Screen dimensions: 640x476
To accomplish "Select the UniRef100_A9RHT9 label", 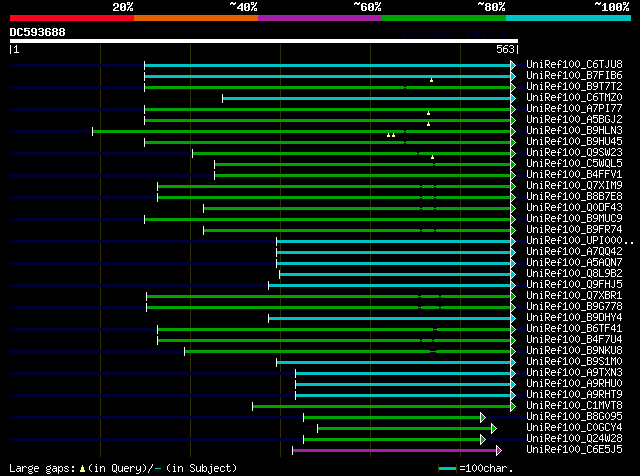I will click(x=574, y=395).
